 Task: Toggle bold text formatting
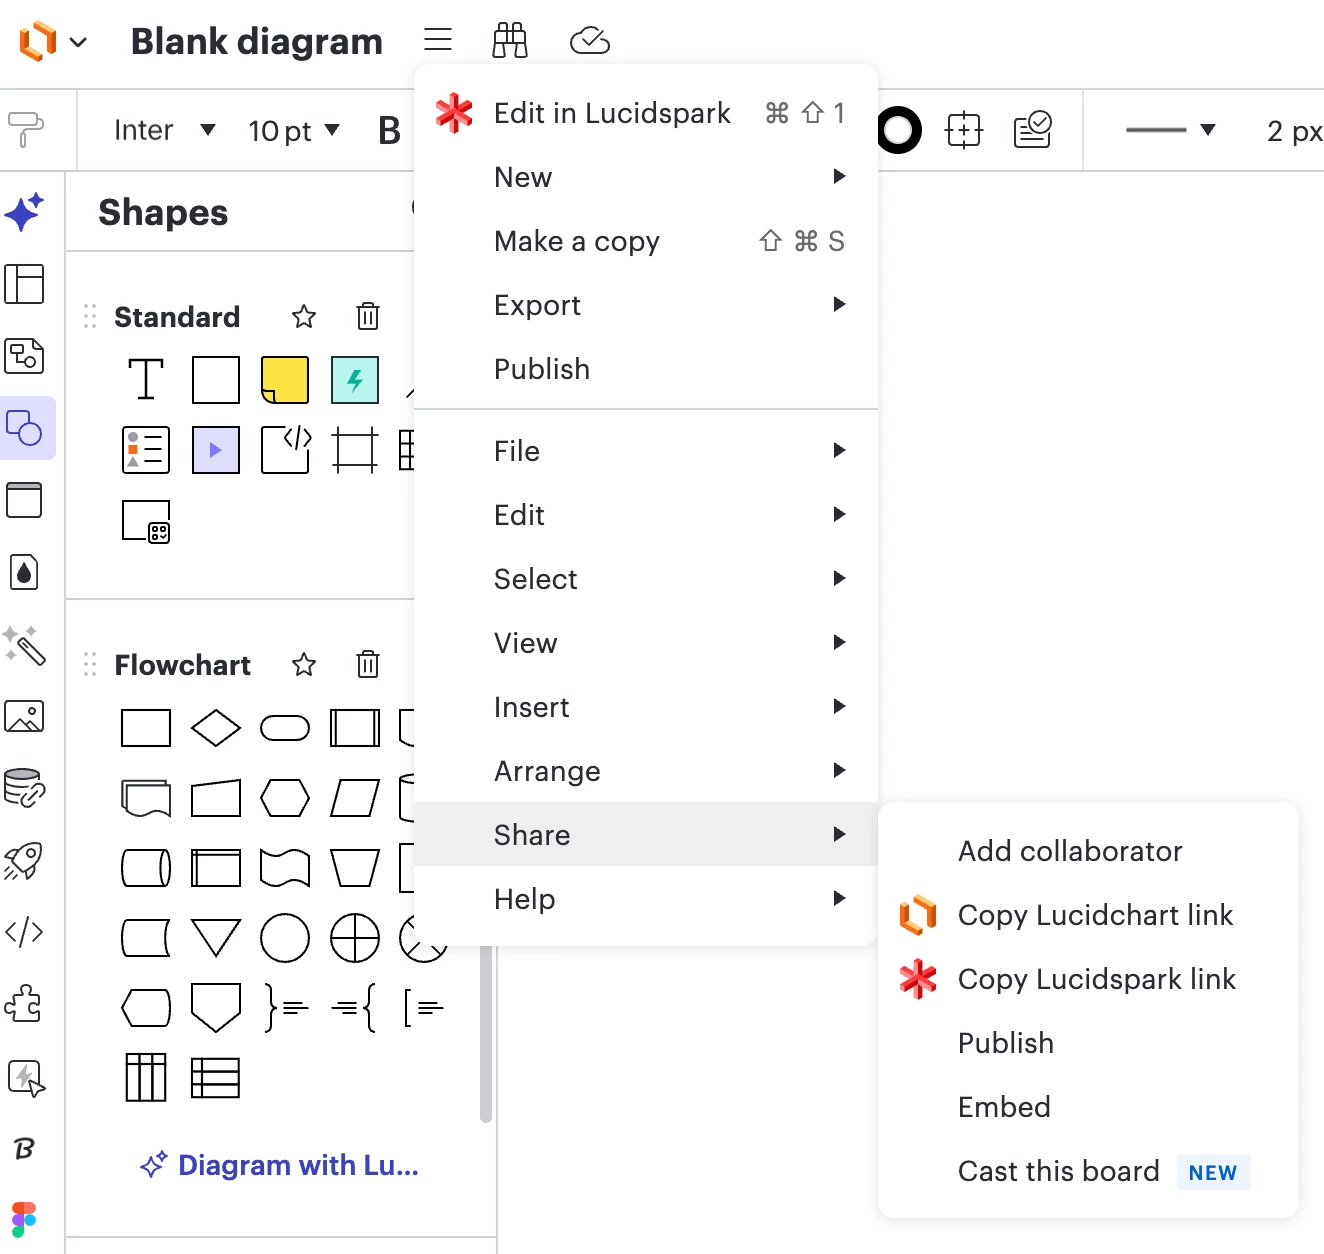click(x=389, y=130)
